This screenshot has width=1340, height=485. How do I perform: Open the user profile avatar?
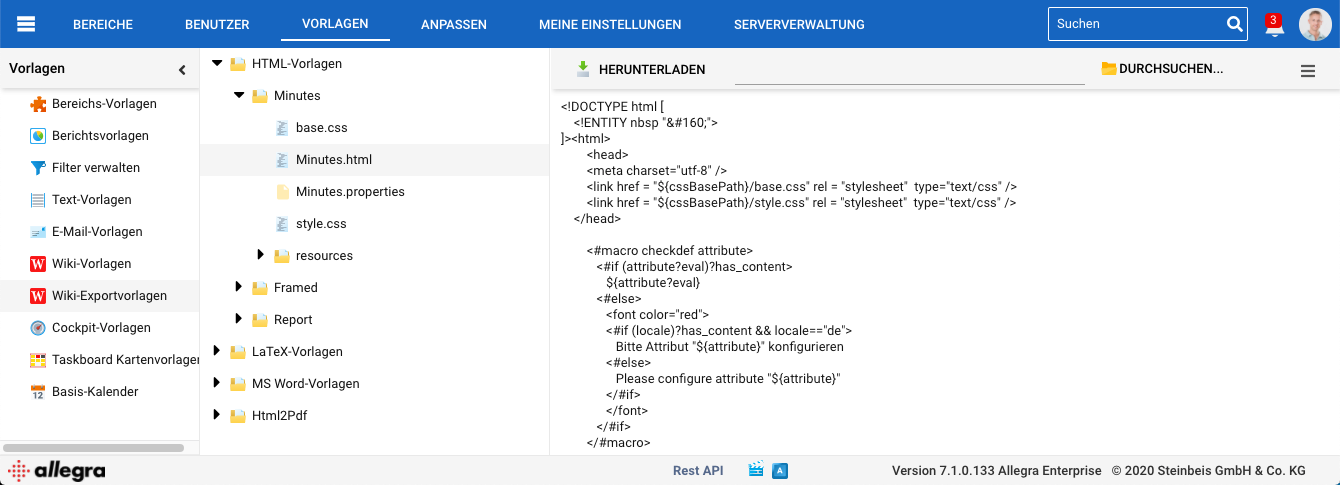[1315, 24]
